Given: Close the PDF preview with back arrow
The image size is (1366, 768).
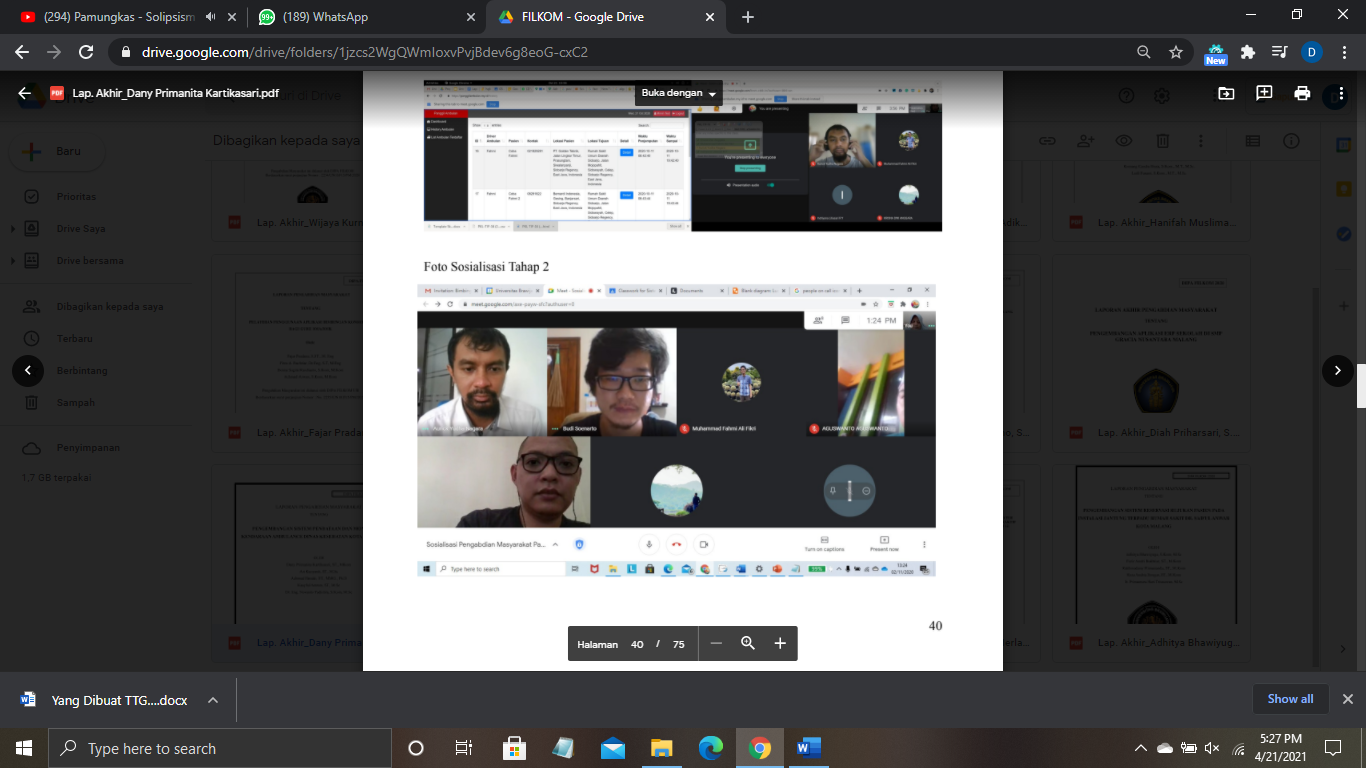Looking at the screenshot, I should (25, 93).
